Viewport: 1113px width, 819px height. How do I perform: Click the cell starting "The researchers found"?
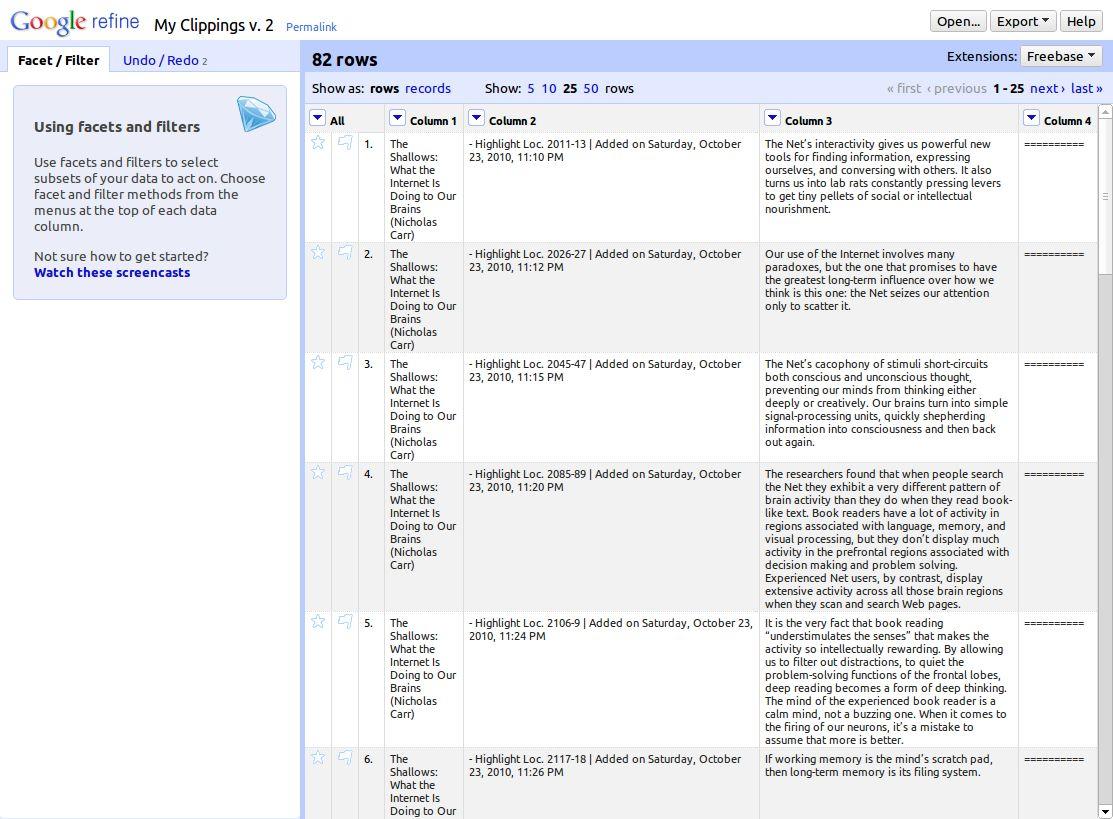(889, 537)
